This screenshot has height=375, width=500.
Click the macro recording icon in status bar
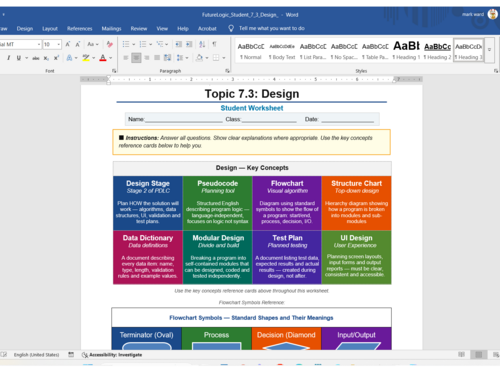71,354
